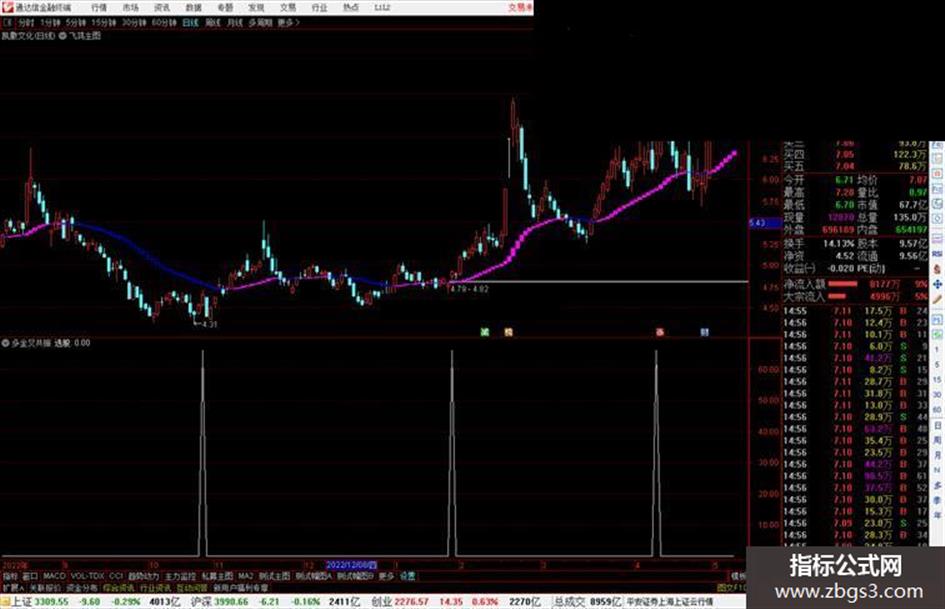
Task: Click the 通达信 app logo icon
Action: pos(7,7)
